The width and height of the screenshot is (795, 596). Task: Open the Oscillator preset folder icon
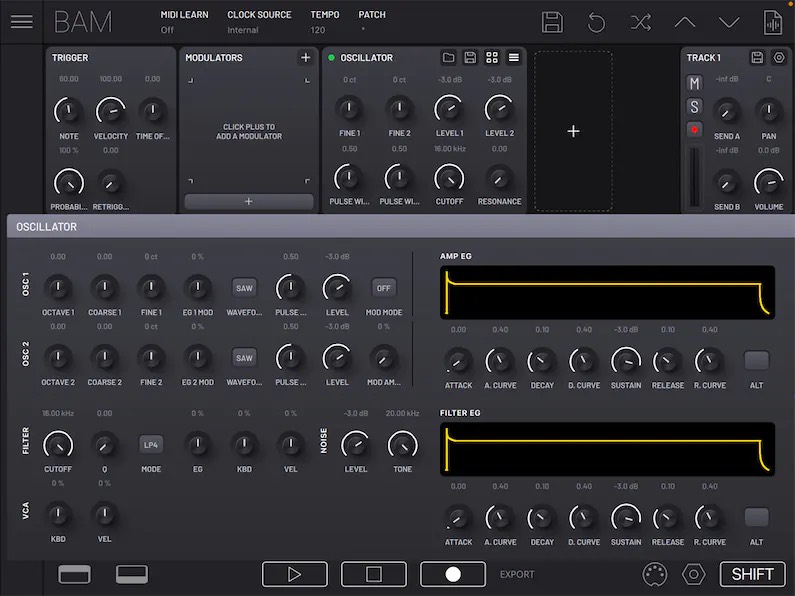click(x=449, y=58)
